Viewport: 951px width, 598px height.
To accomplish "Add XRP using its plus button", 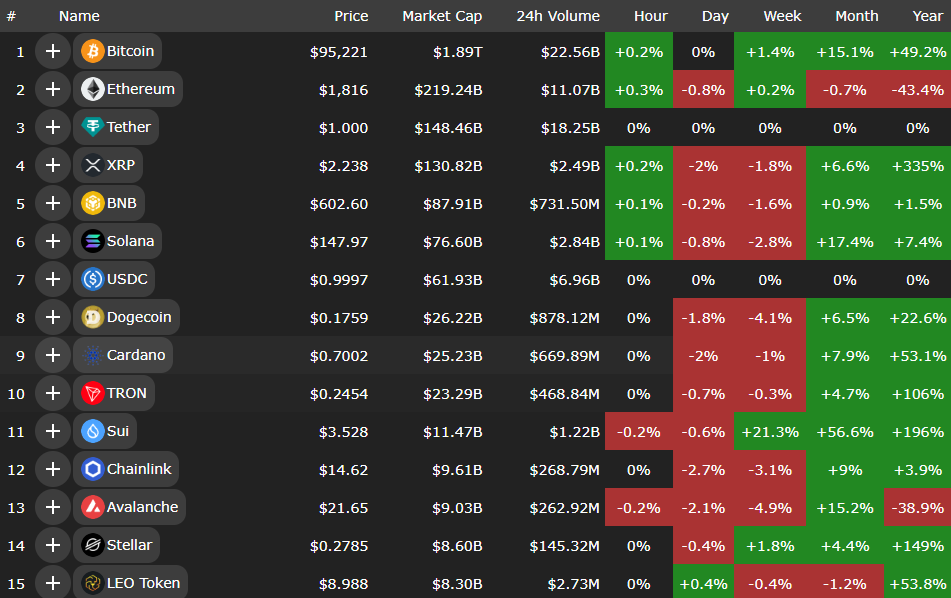I will [52, 165].
